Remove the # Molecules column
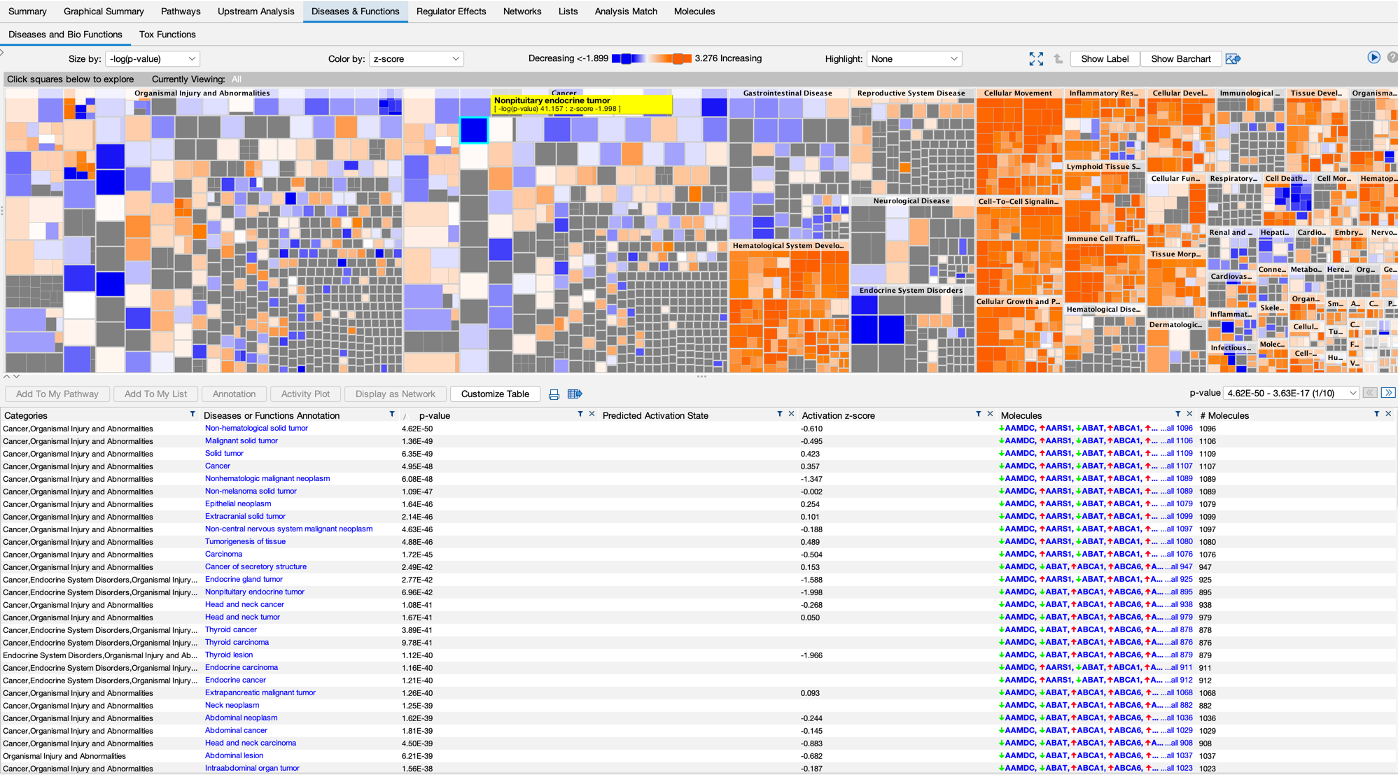This screenshot has height=776, width=1398. tap(1389, 414)
